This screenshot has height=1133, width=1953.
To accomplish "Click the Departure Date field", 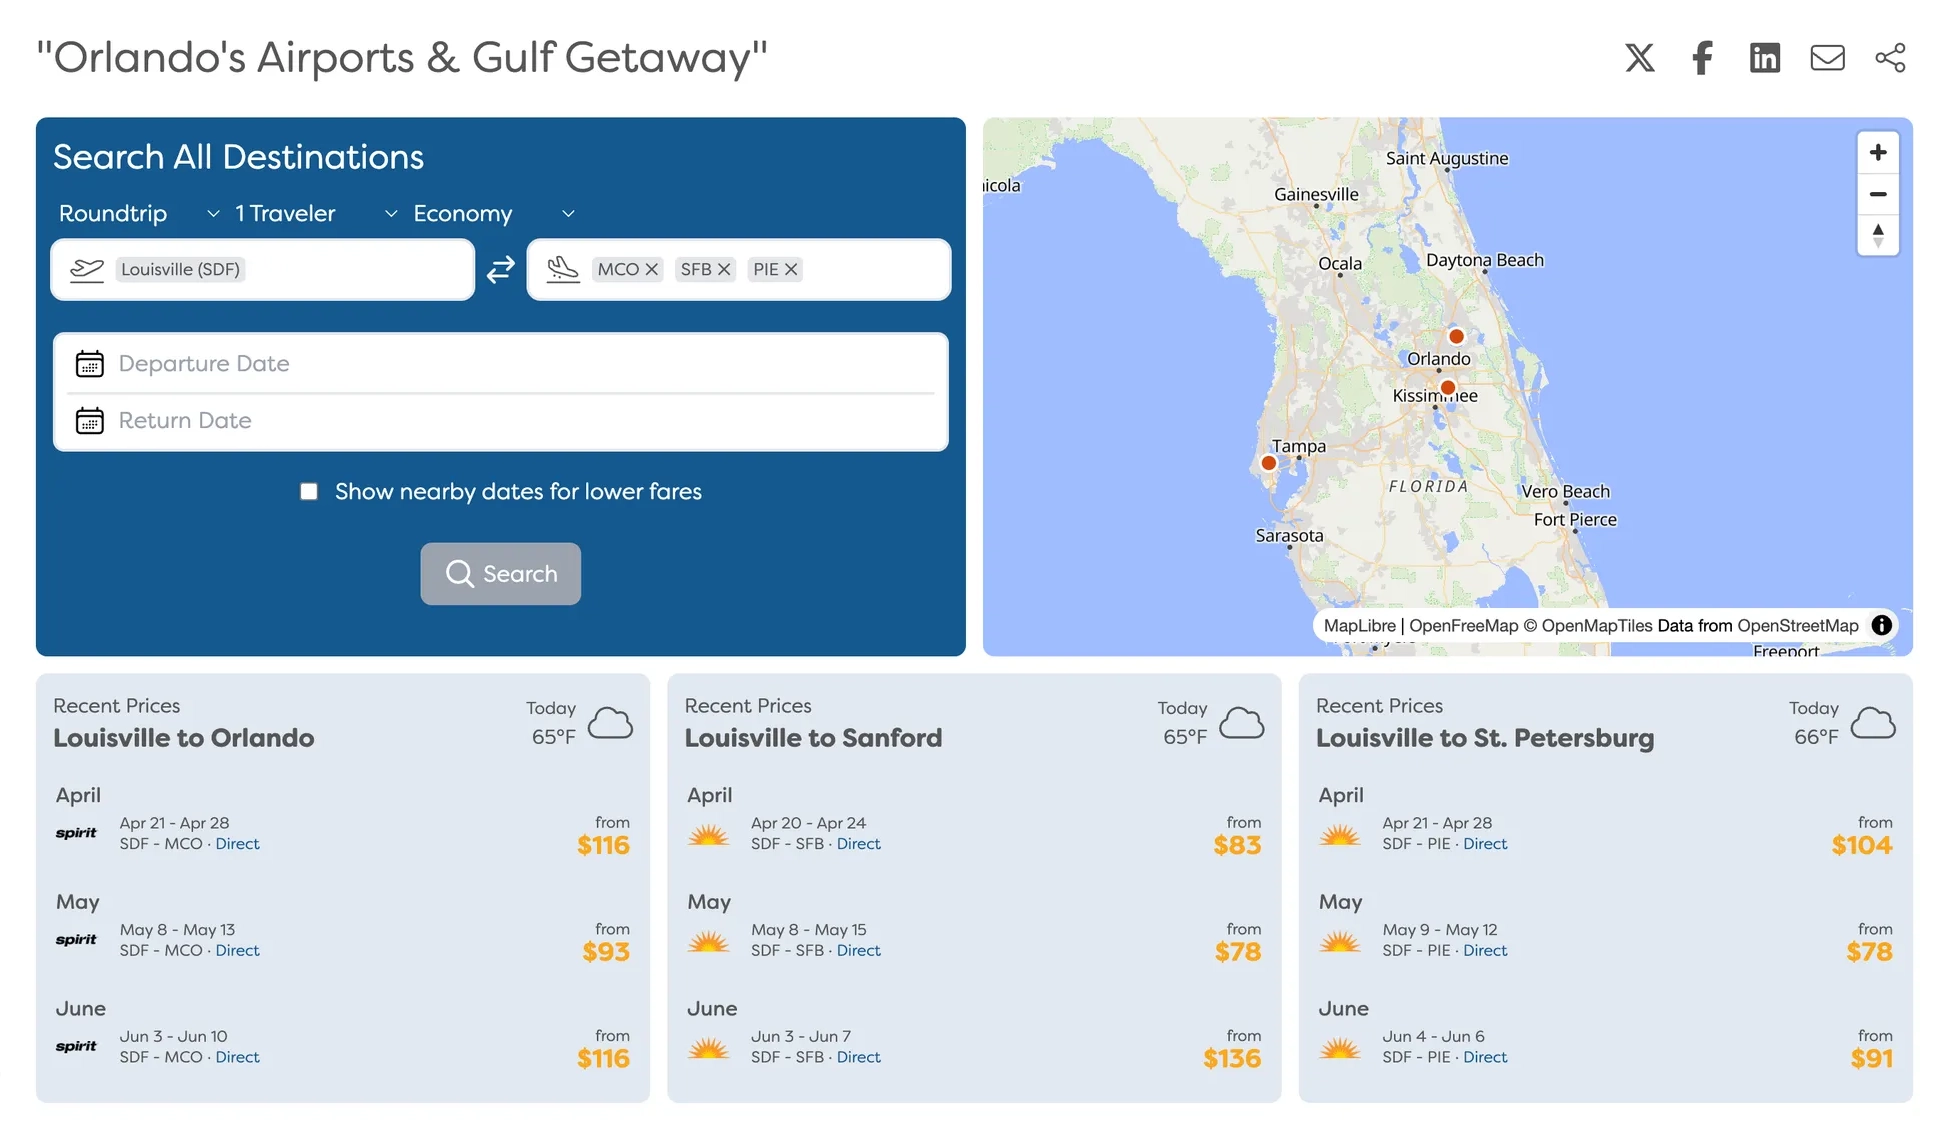I will click(x=500, y=364).
